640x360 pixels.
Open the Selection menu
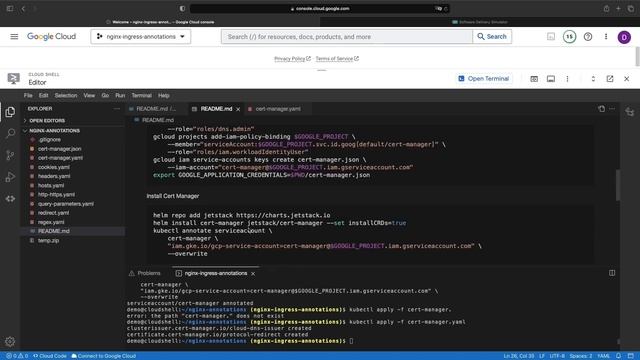[x=66, y=96]
